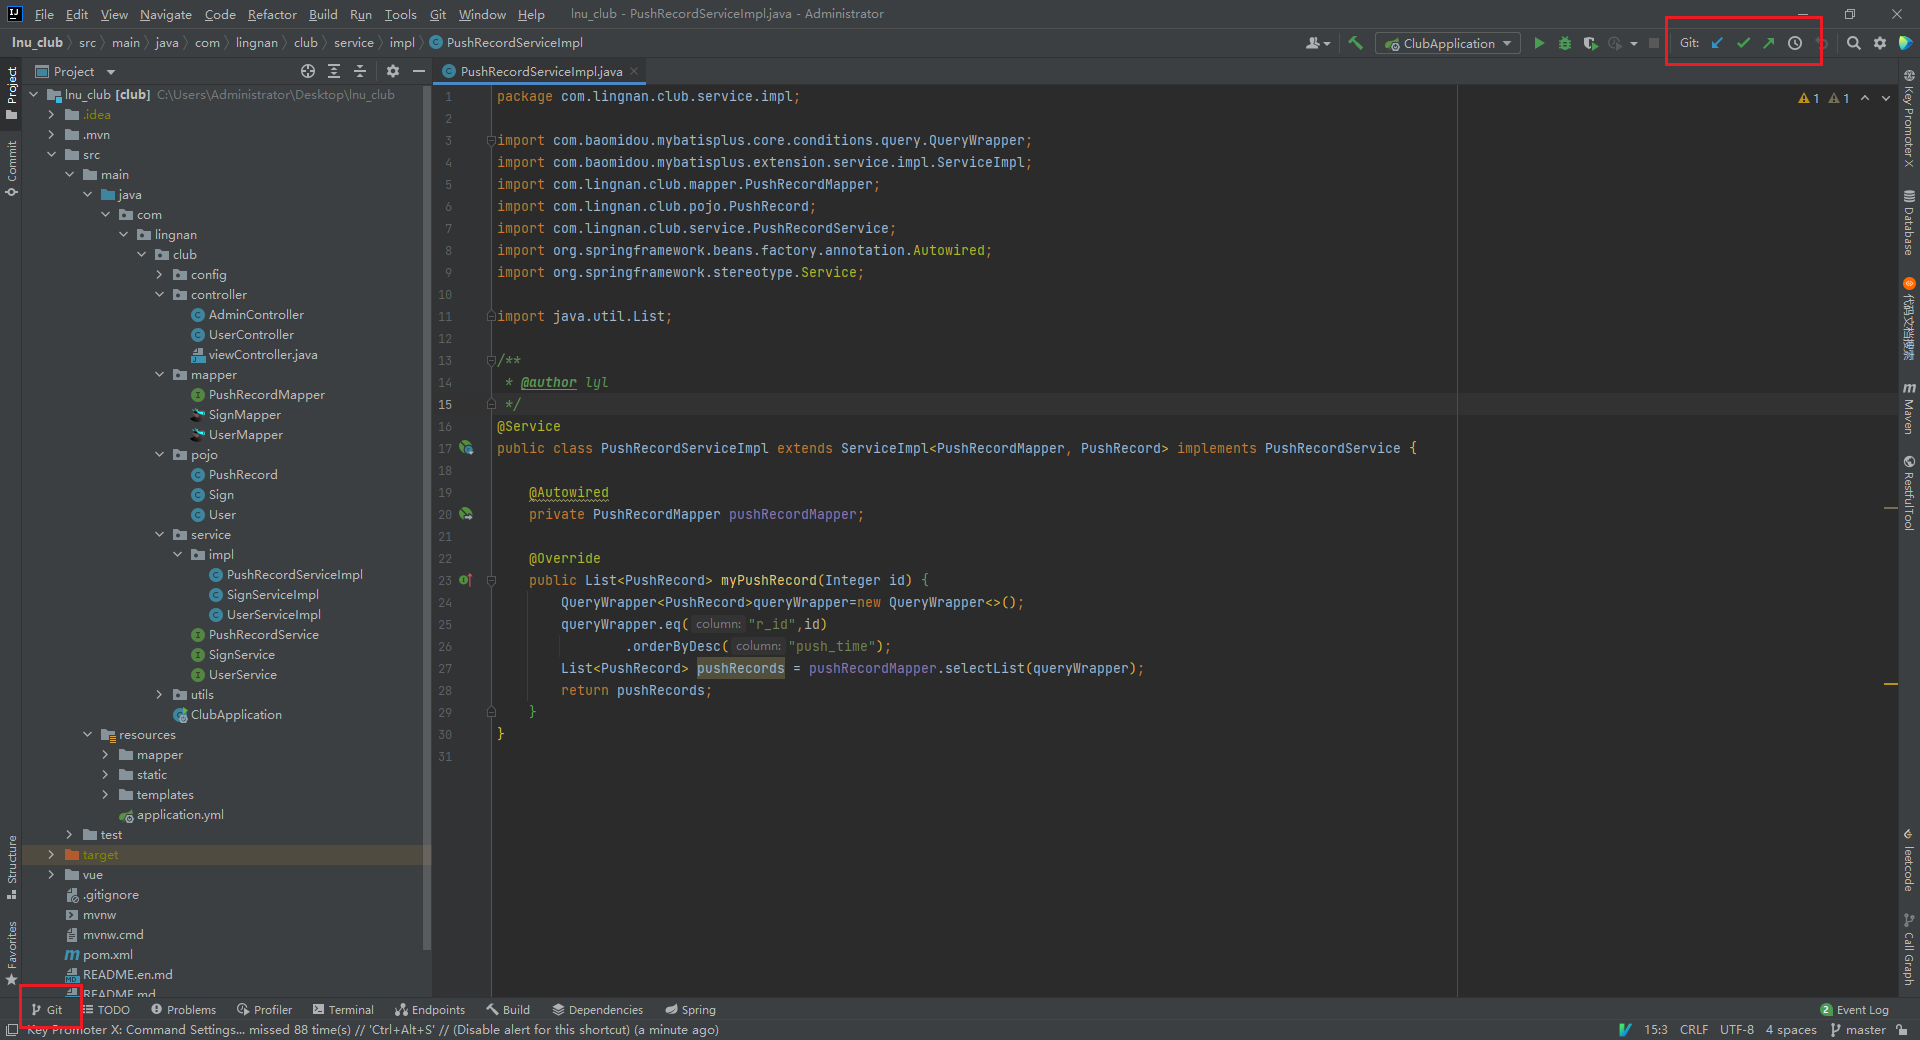The width and height of the screenshot is (1920, 1040).
Task: Collapse the controller package
Action: coord(159,294)
